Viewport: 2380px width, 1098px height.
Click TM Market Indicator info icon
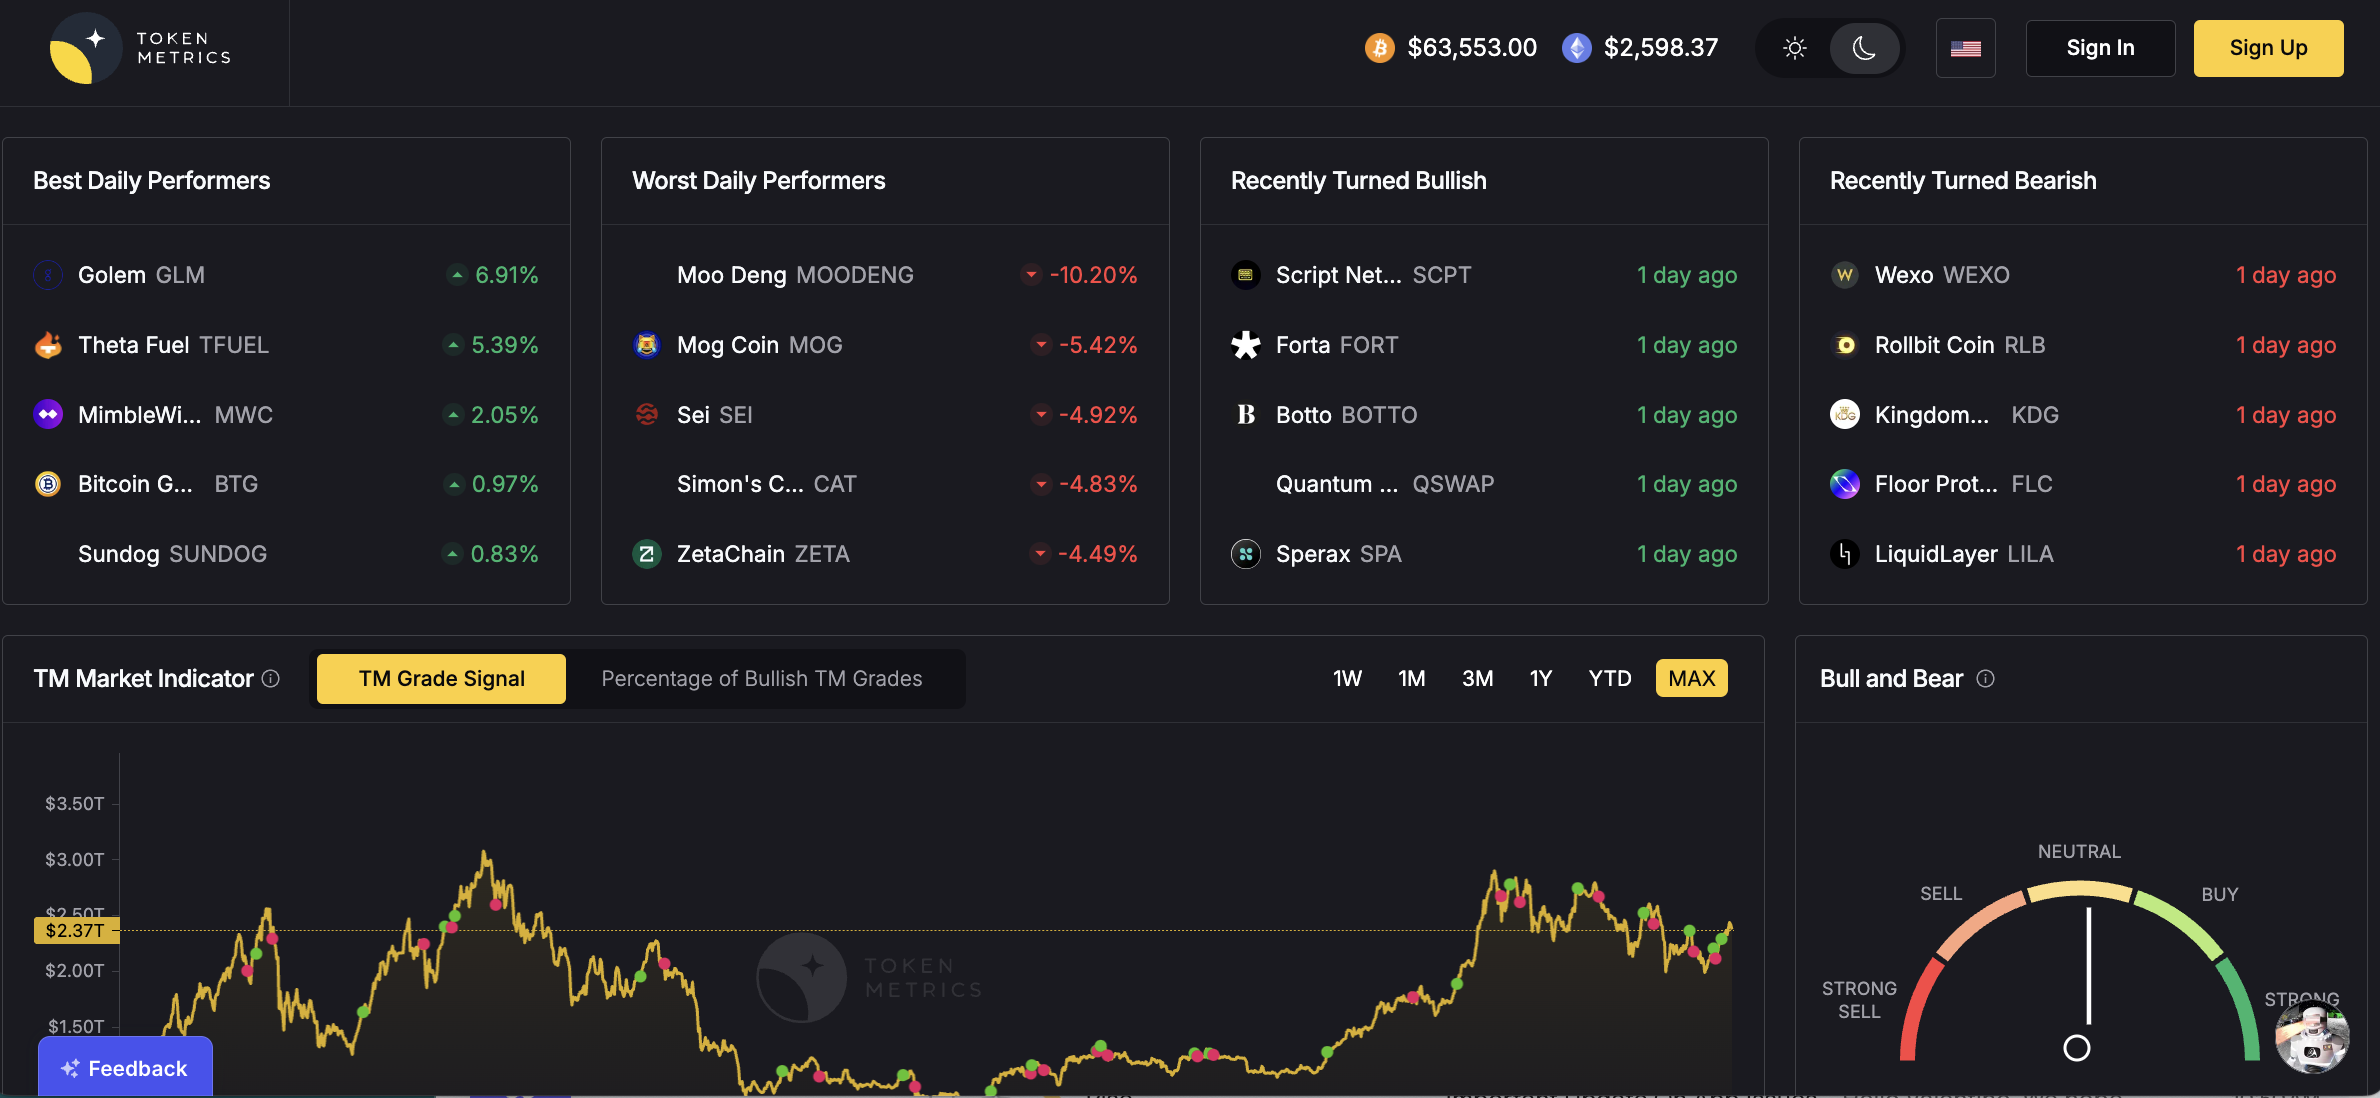click(x=271, y=679)
